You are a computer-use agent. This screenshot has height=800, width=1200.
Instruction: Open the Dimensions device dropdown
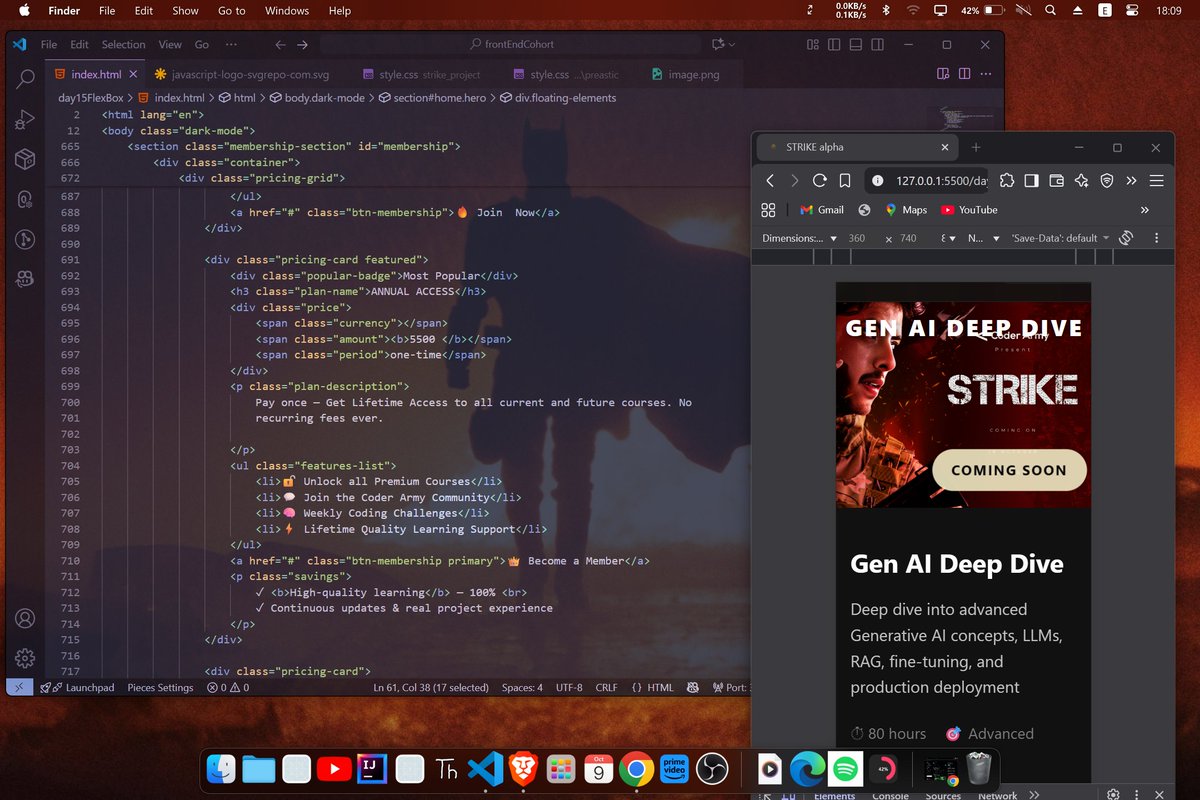[799, 238]
